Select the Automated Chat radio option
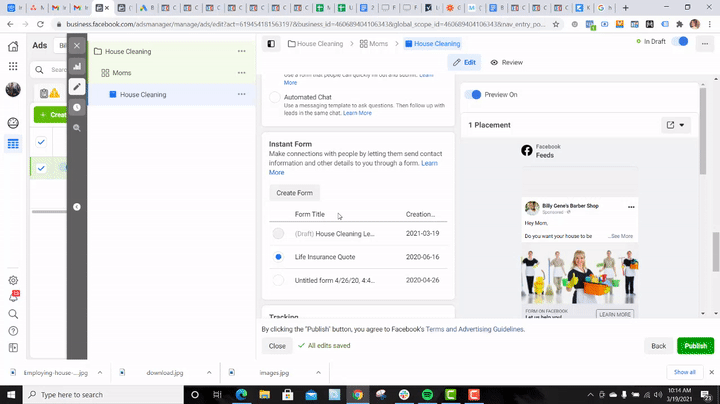The width and height of the screenshot is (720, 404). (275, 98)
